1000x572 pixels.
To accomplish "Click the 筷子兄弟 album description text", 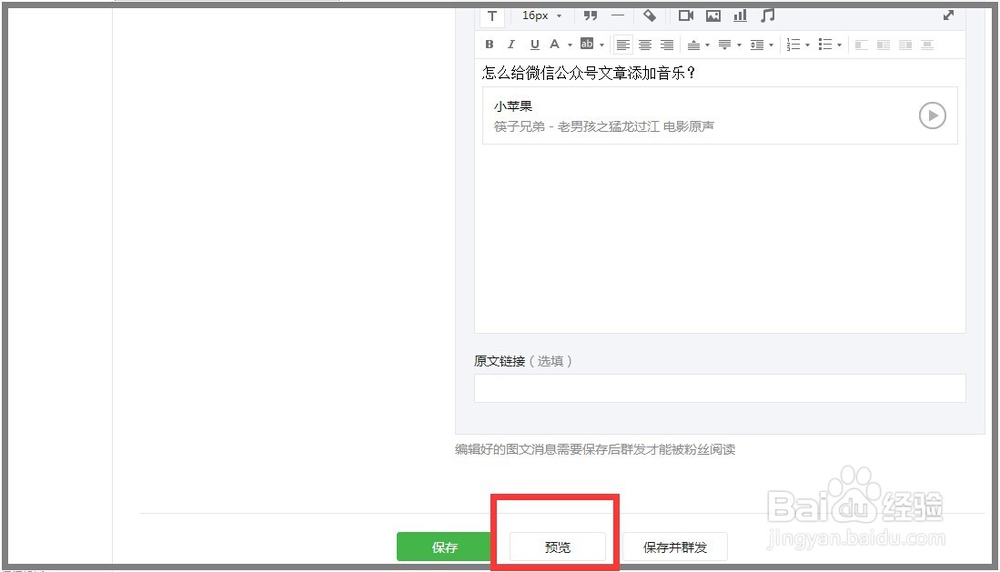I will 603,126.
